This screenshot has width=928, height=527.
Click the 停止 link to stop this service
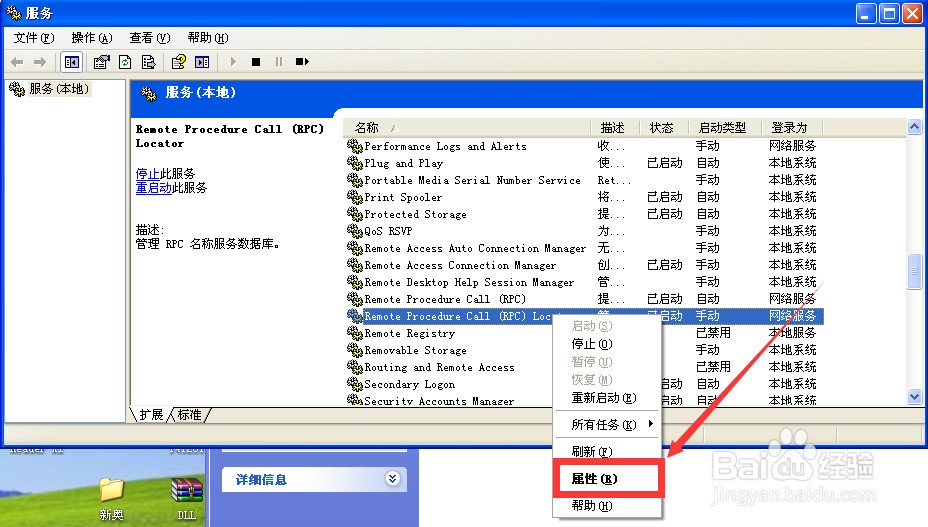(x=147, y=173)
